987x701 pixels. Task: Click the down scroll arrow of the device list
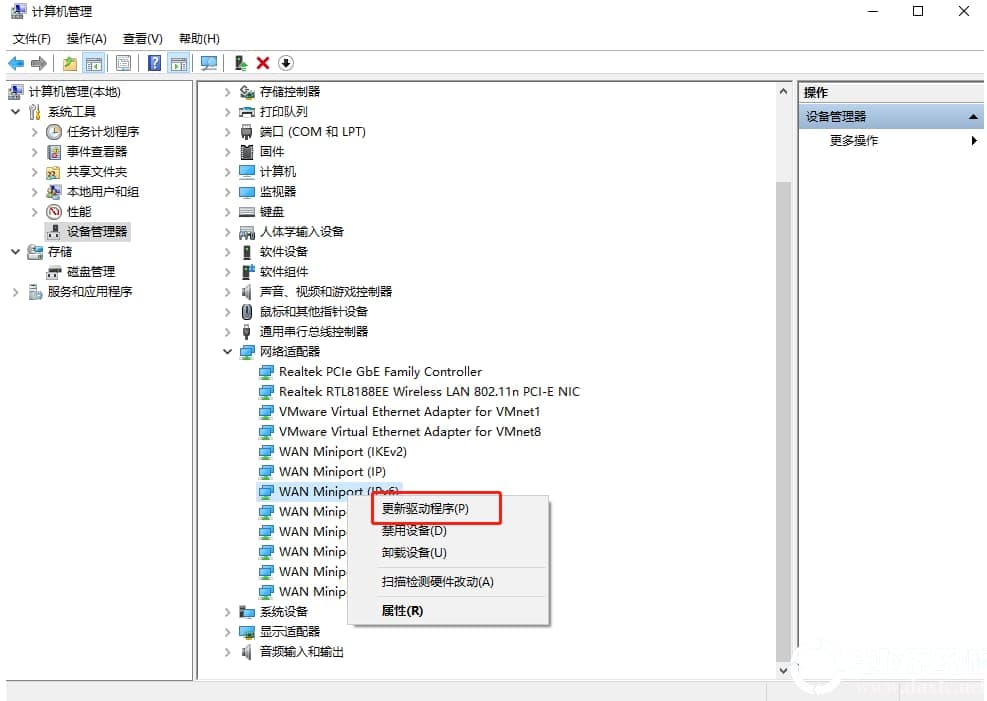pos(783,670)
